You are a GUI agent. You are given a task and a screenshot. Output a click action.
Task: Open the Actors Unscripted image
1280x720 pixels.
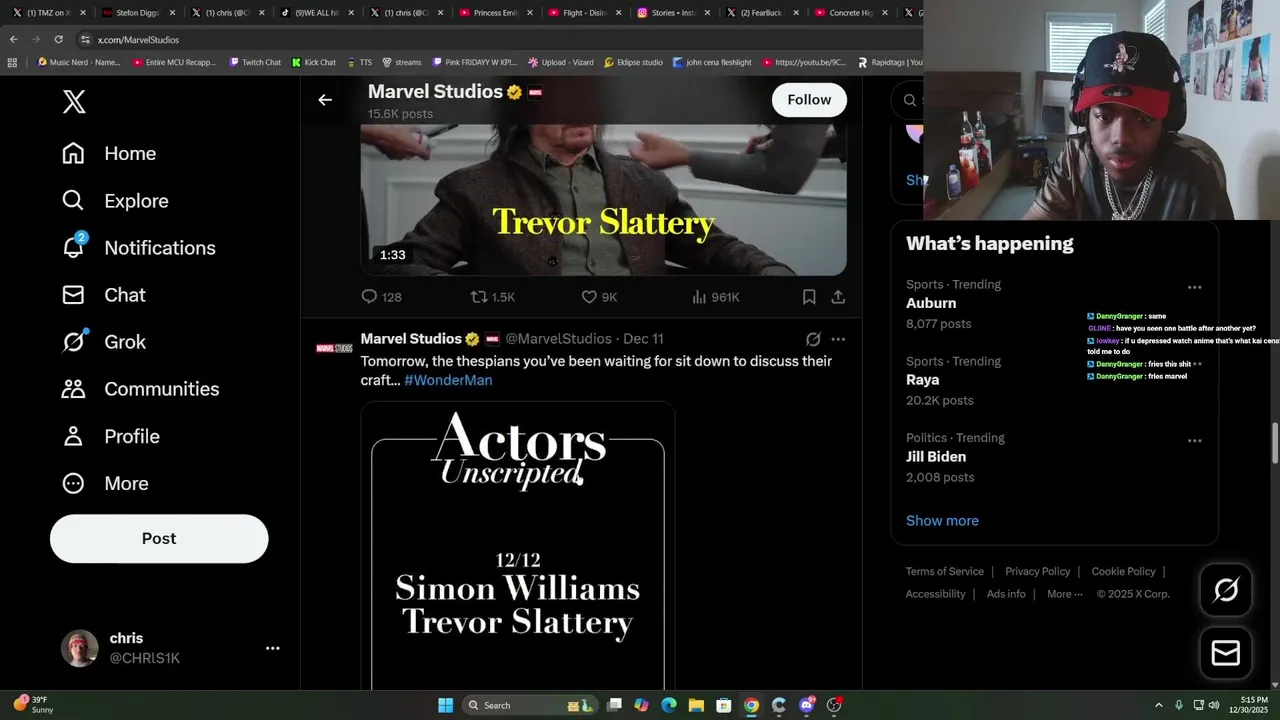[518, 546]
